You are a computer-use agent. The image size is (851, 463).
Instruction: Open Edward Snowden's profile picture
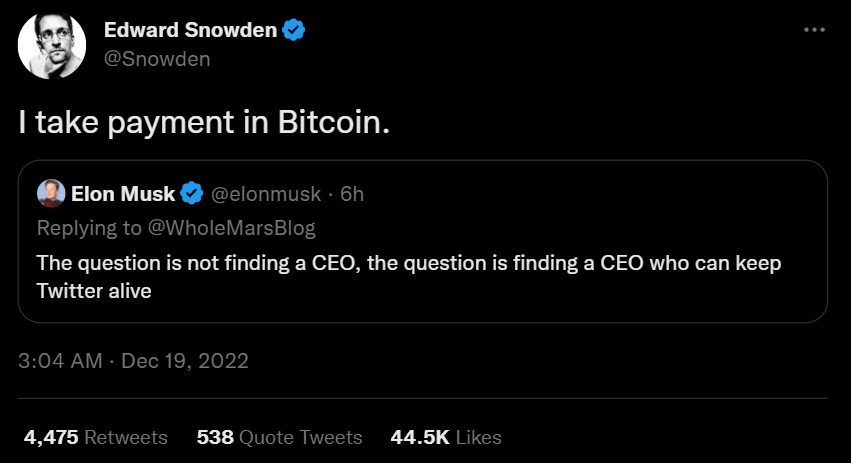click(52, 46)
